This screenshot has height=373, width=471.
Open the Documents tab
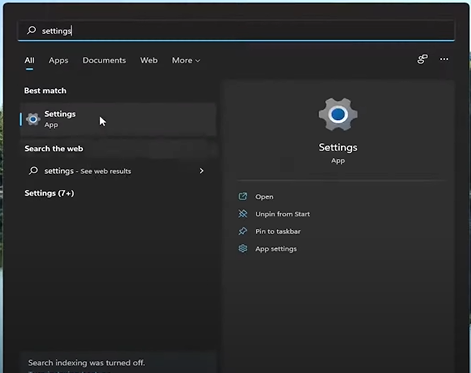tap(104, 60)
